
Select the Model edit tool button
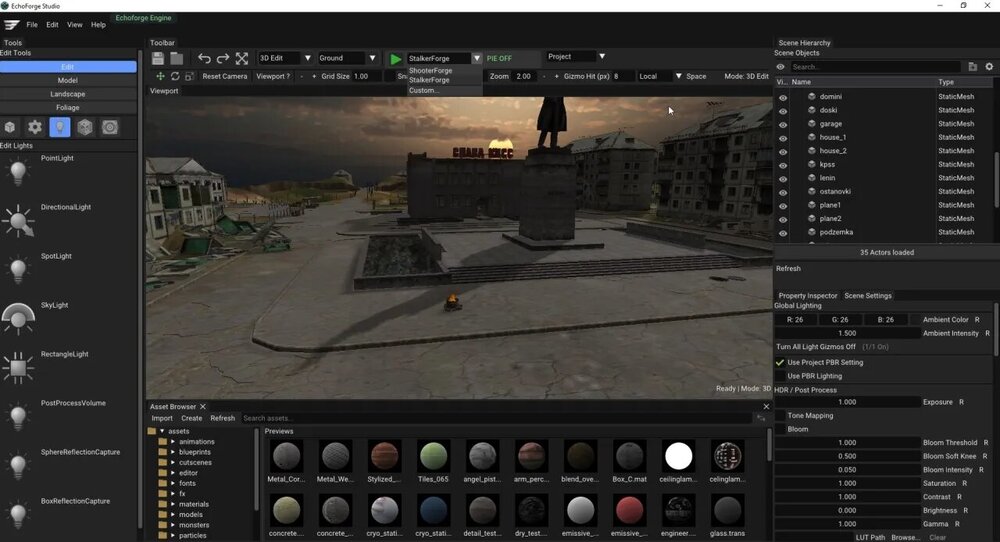[x=68, y=80]
